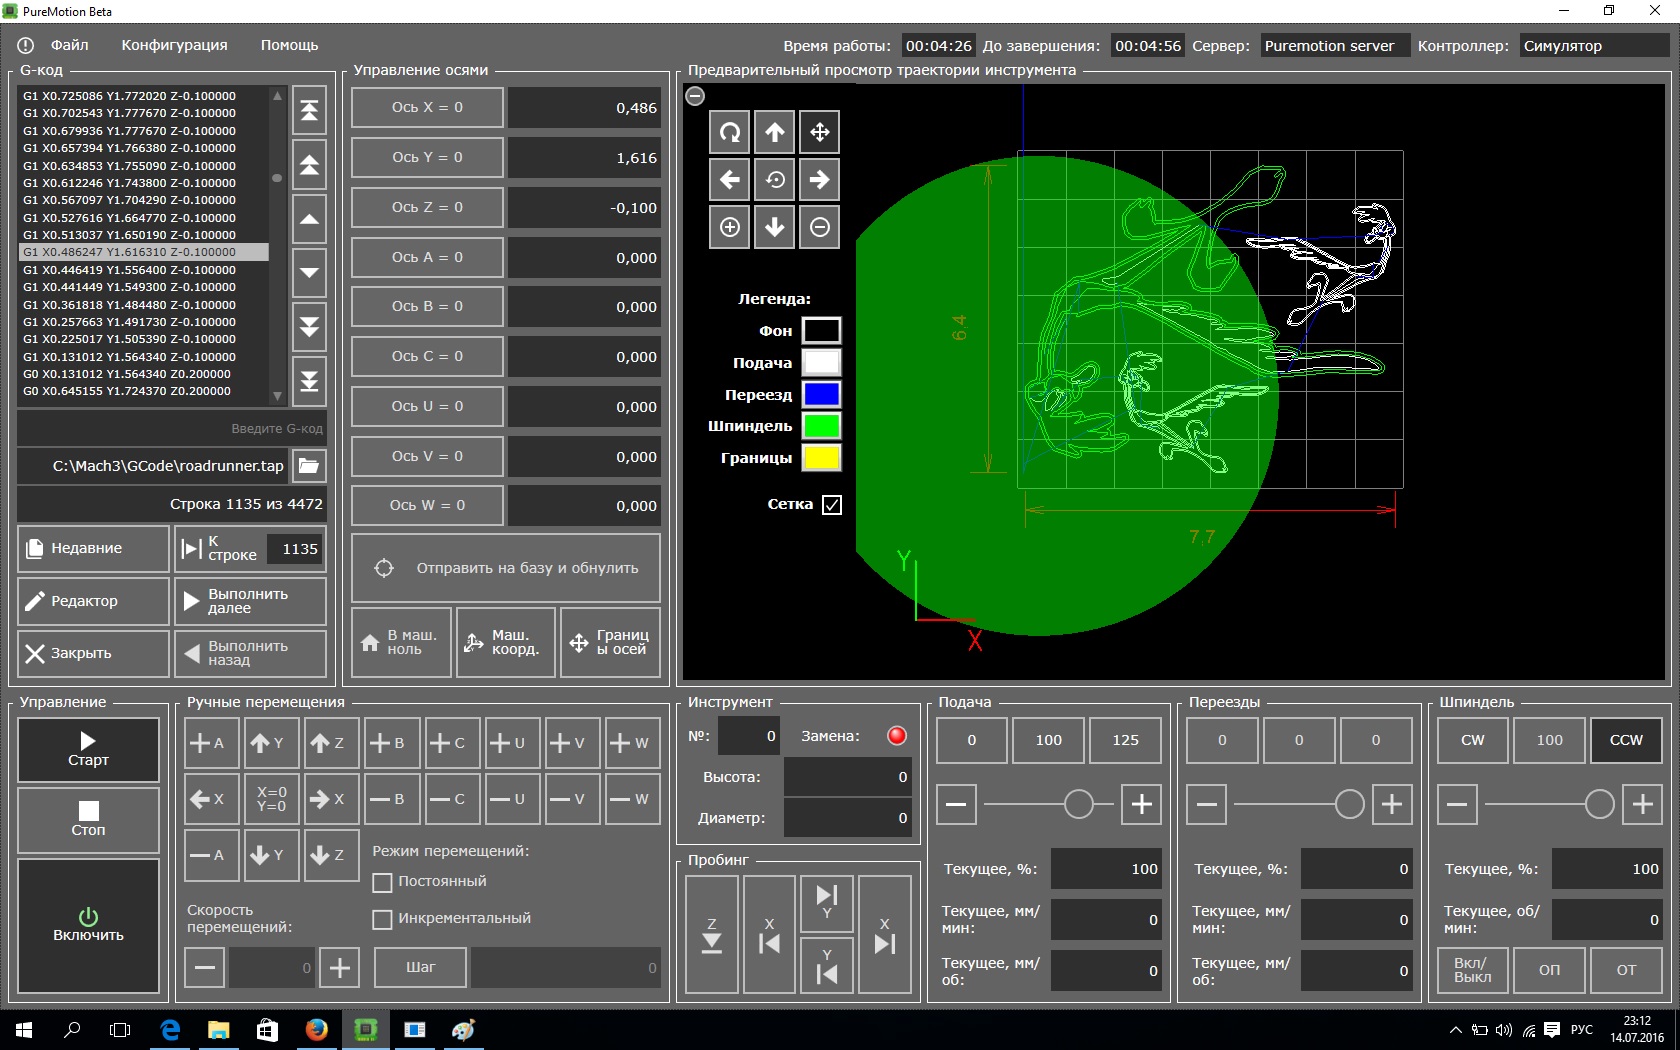Open the Конфигурация menu

[174, 45]
